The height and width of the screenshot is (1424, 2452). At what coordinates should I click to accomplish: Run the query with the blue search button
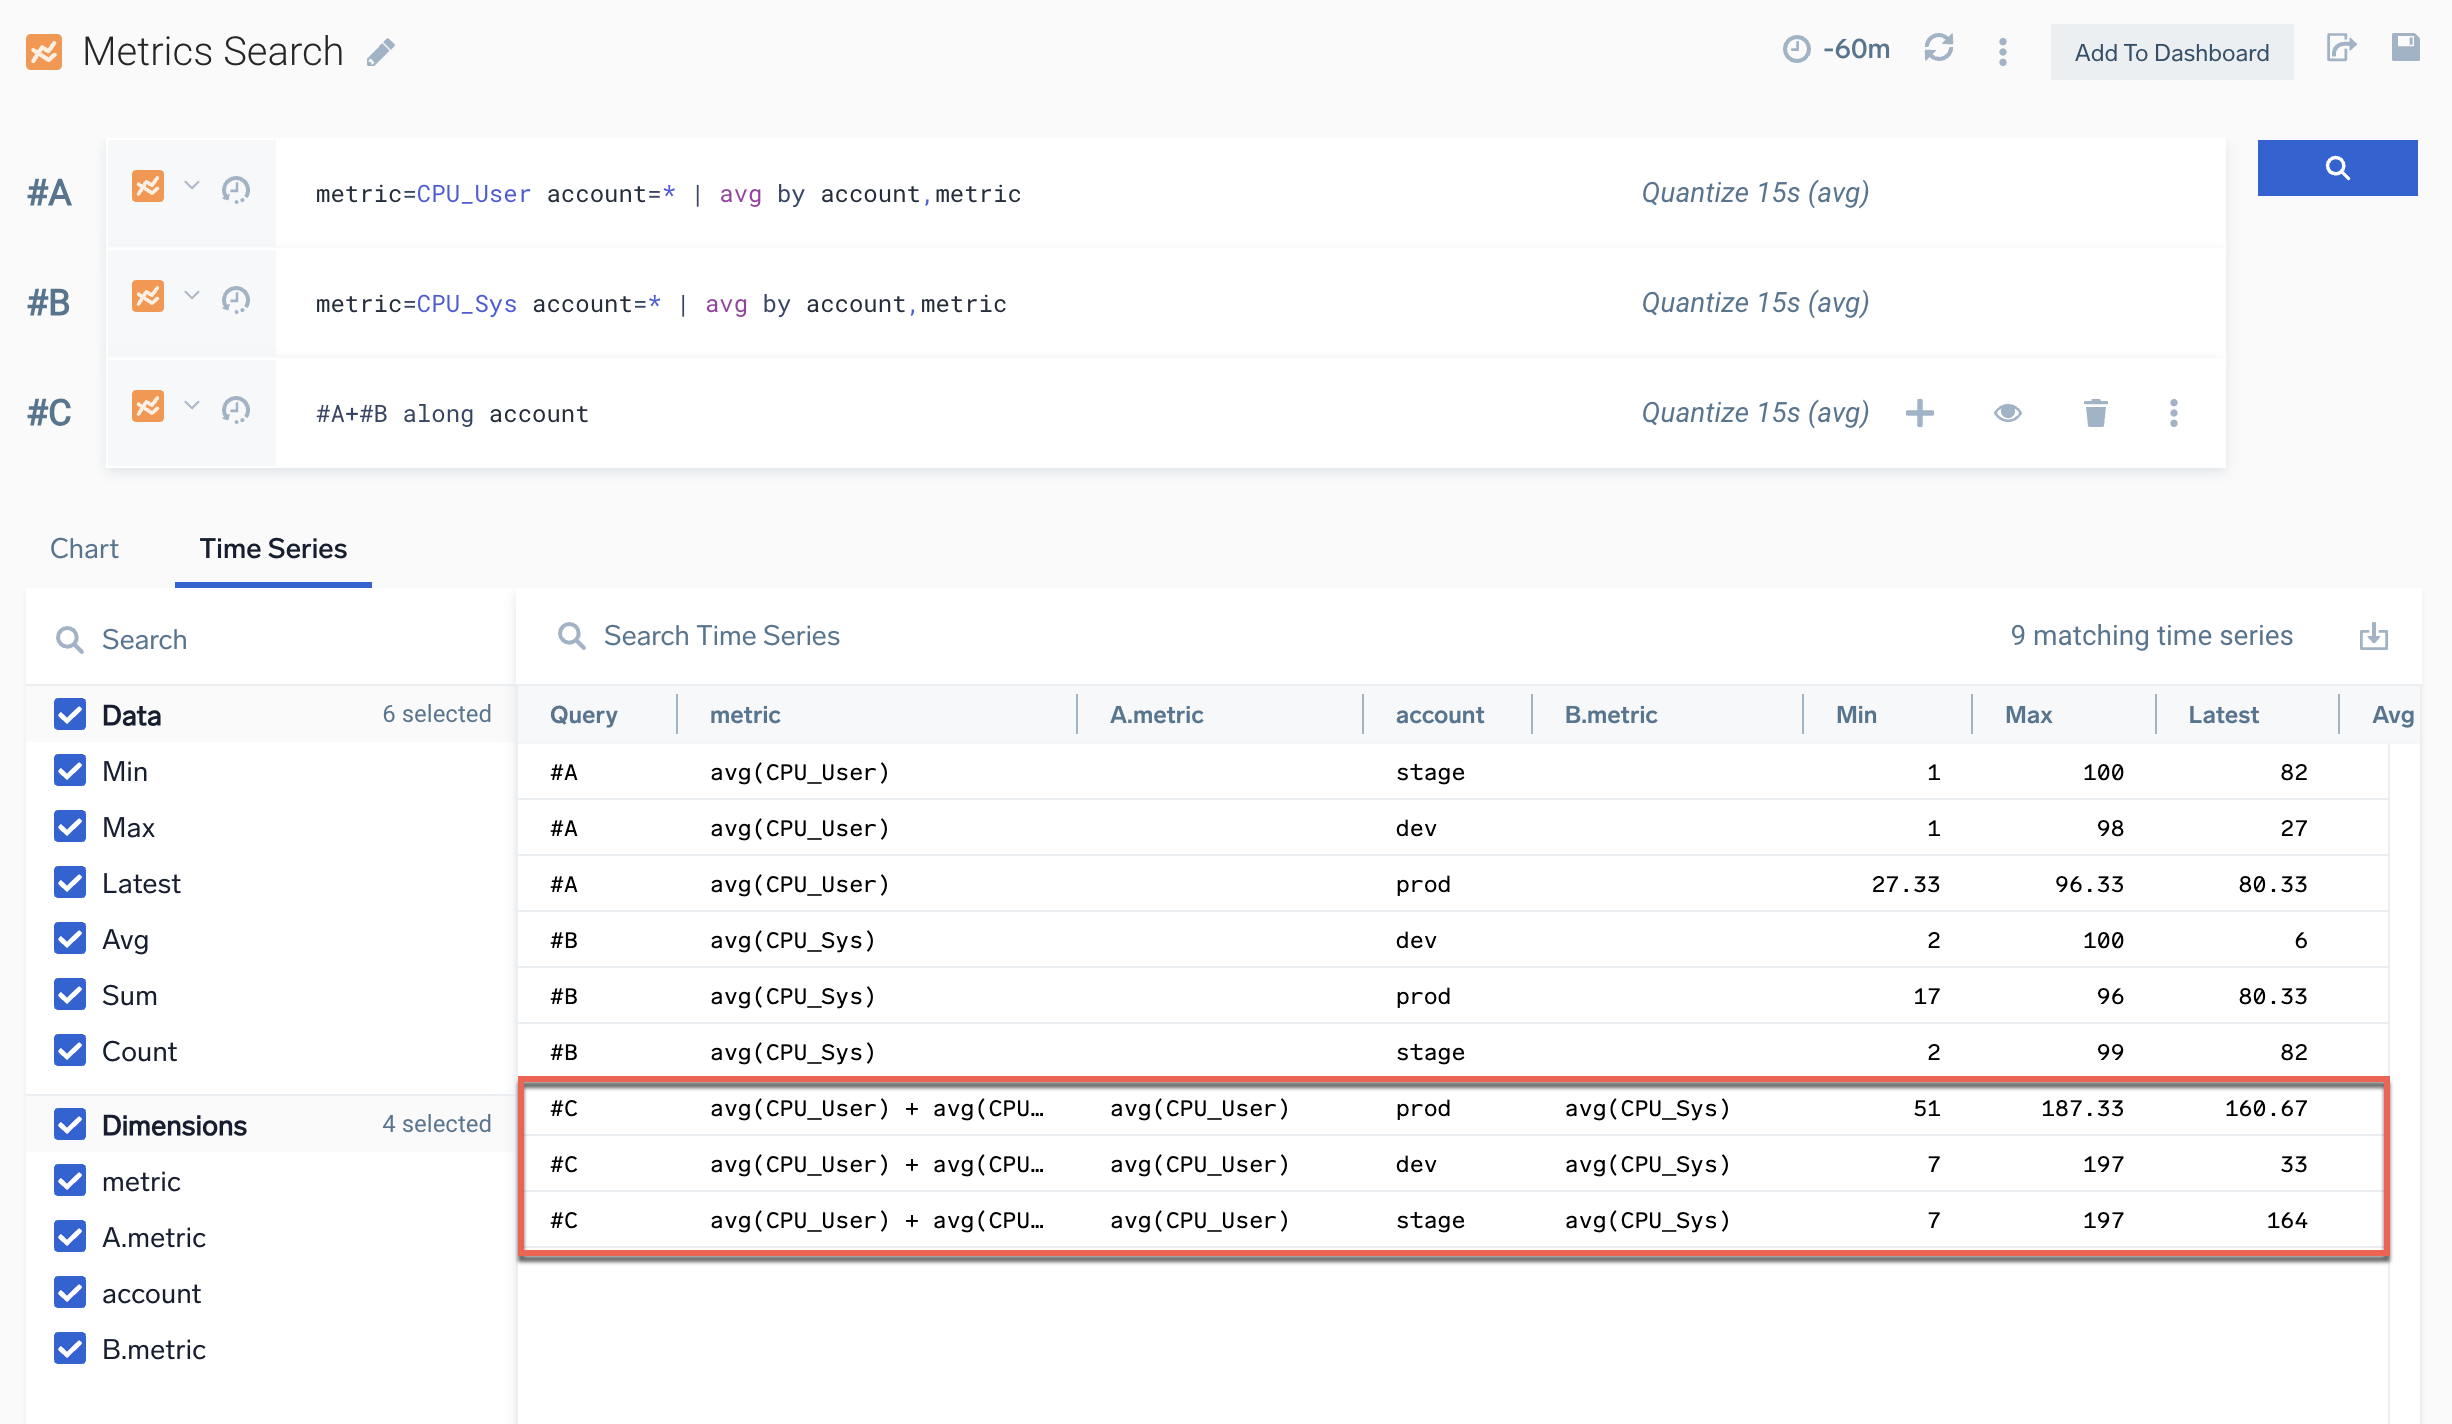[2336, 168]
